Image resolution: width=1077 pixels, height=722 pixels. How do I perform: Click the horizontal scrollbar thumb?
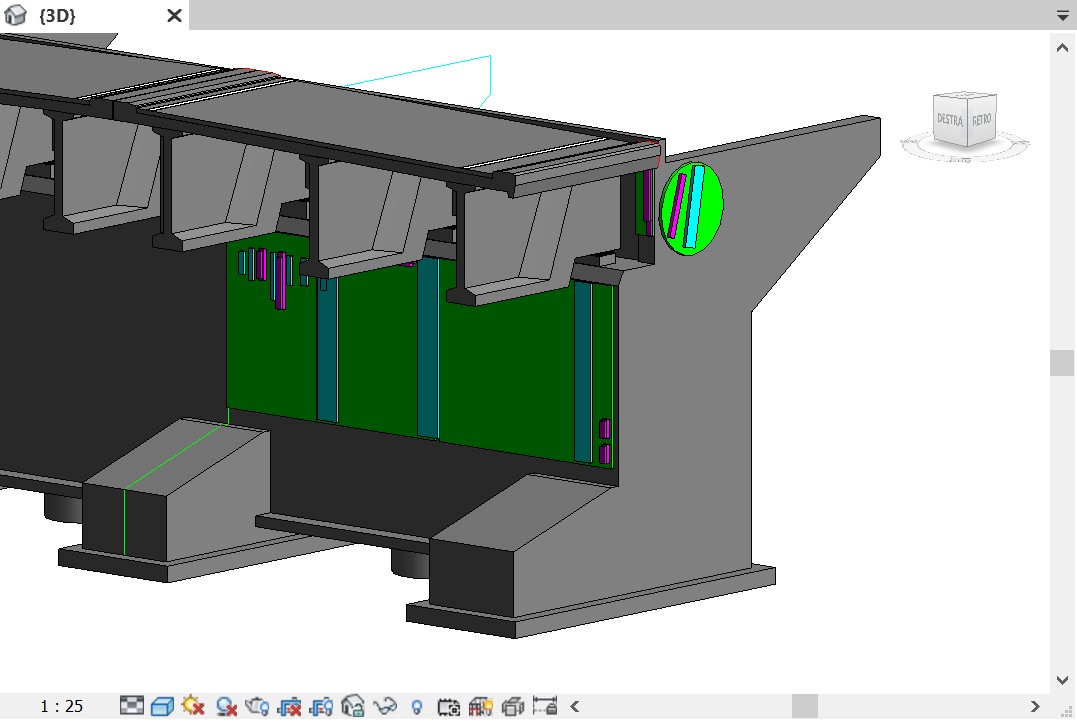coord(804,706)
